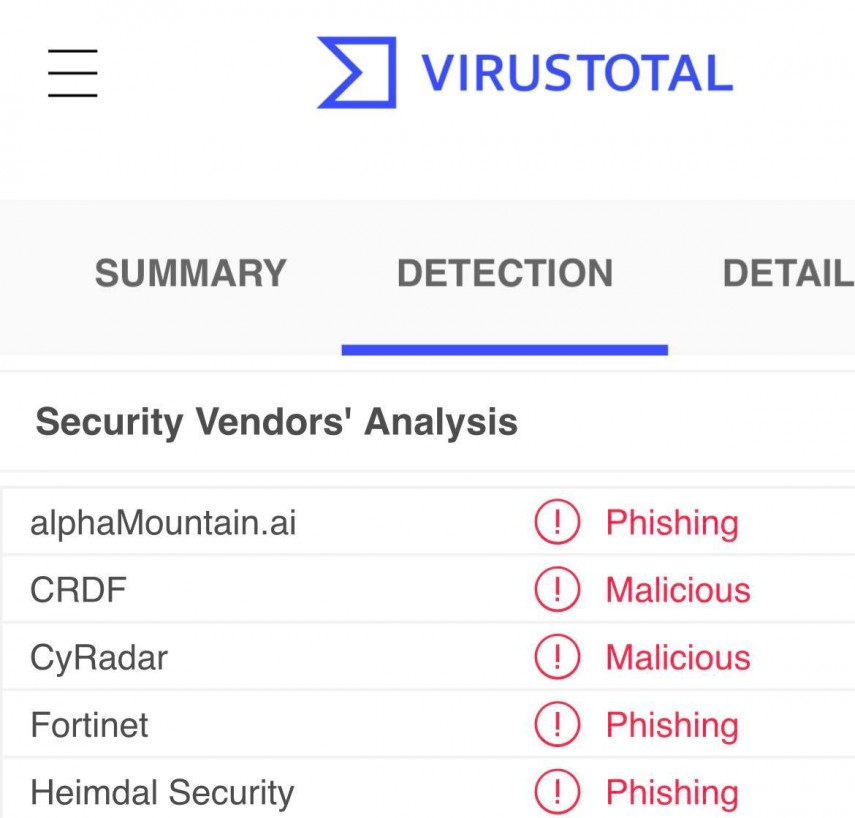Click the VIRUSTOTAL wordmark text
Image resolution: width=855 pixels, height=818 pixels.
577,73
